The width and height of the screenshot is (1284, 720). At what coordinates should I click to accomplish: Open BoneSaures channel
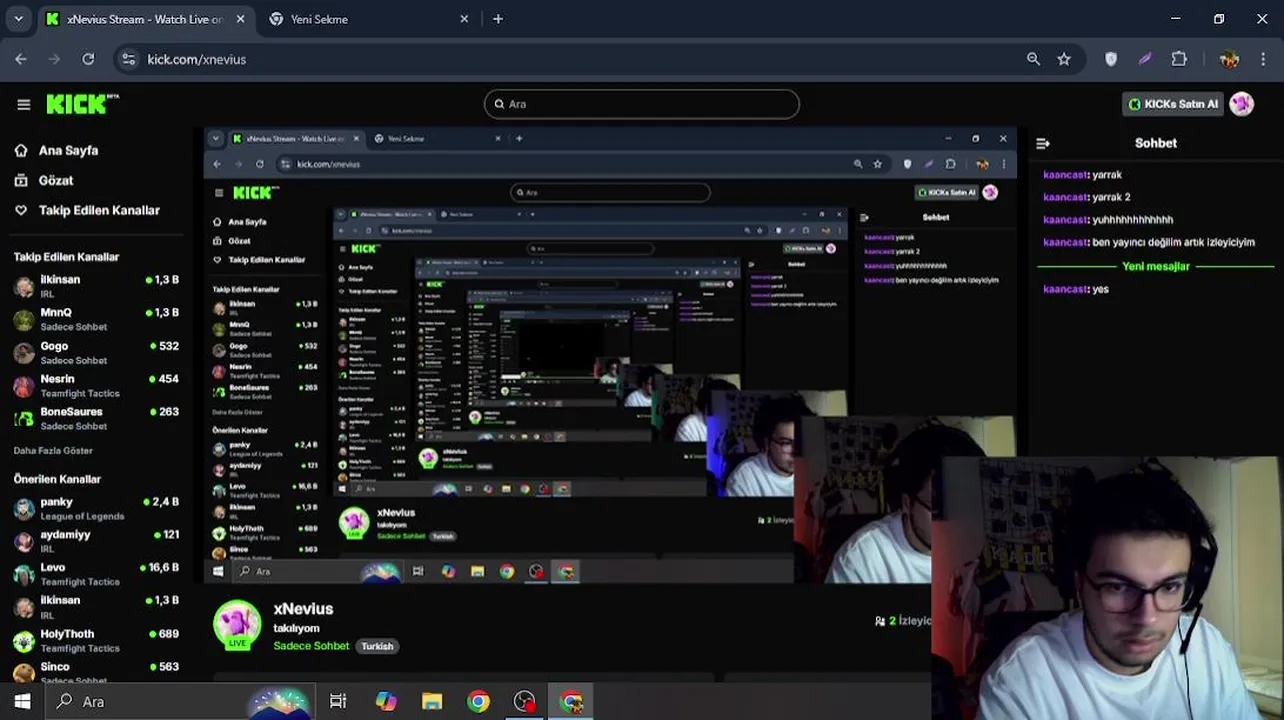click(96, 418)
